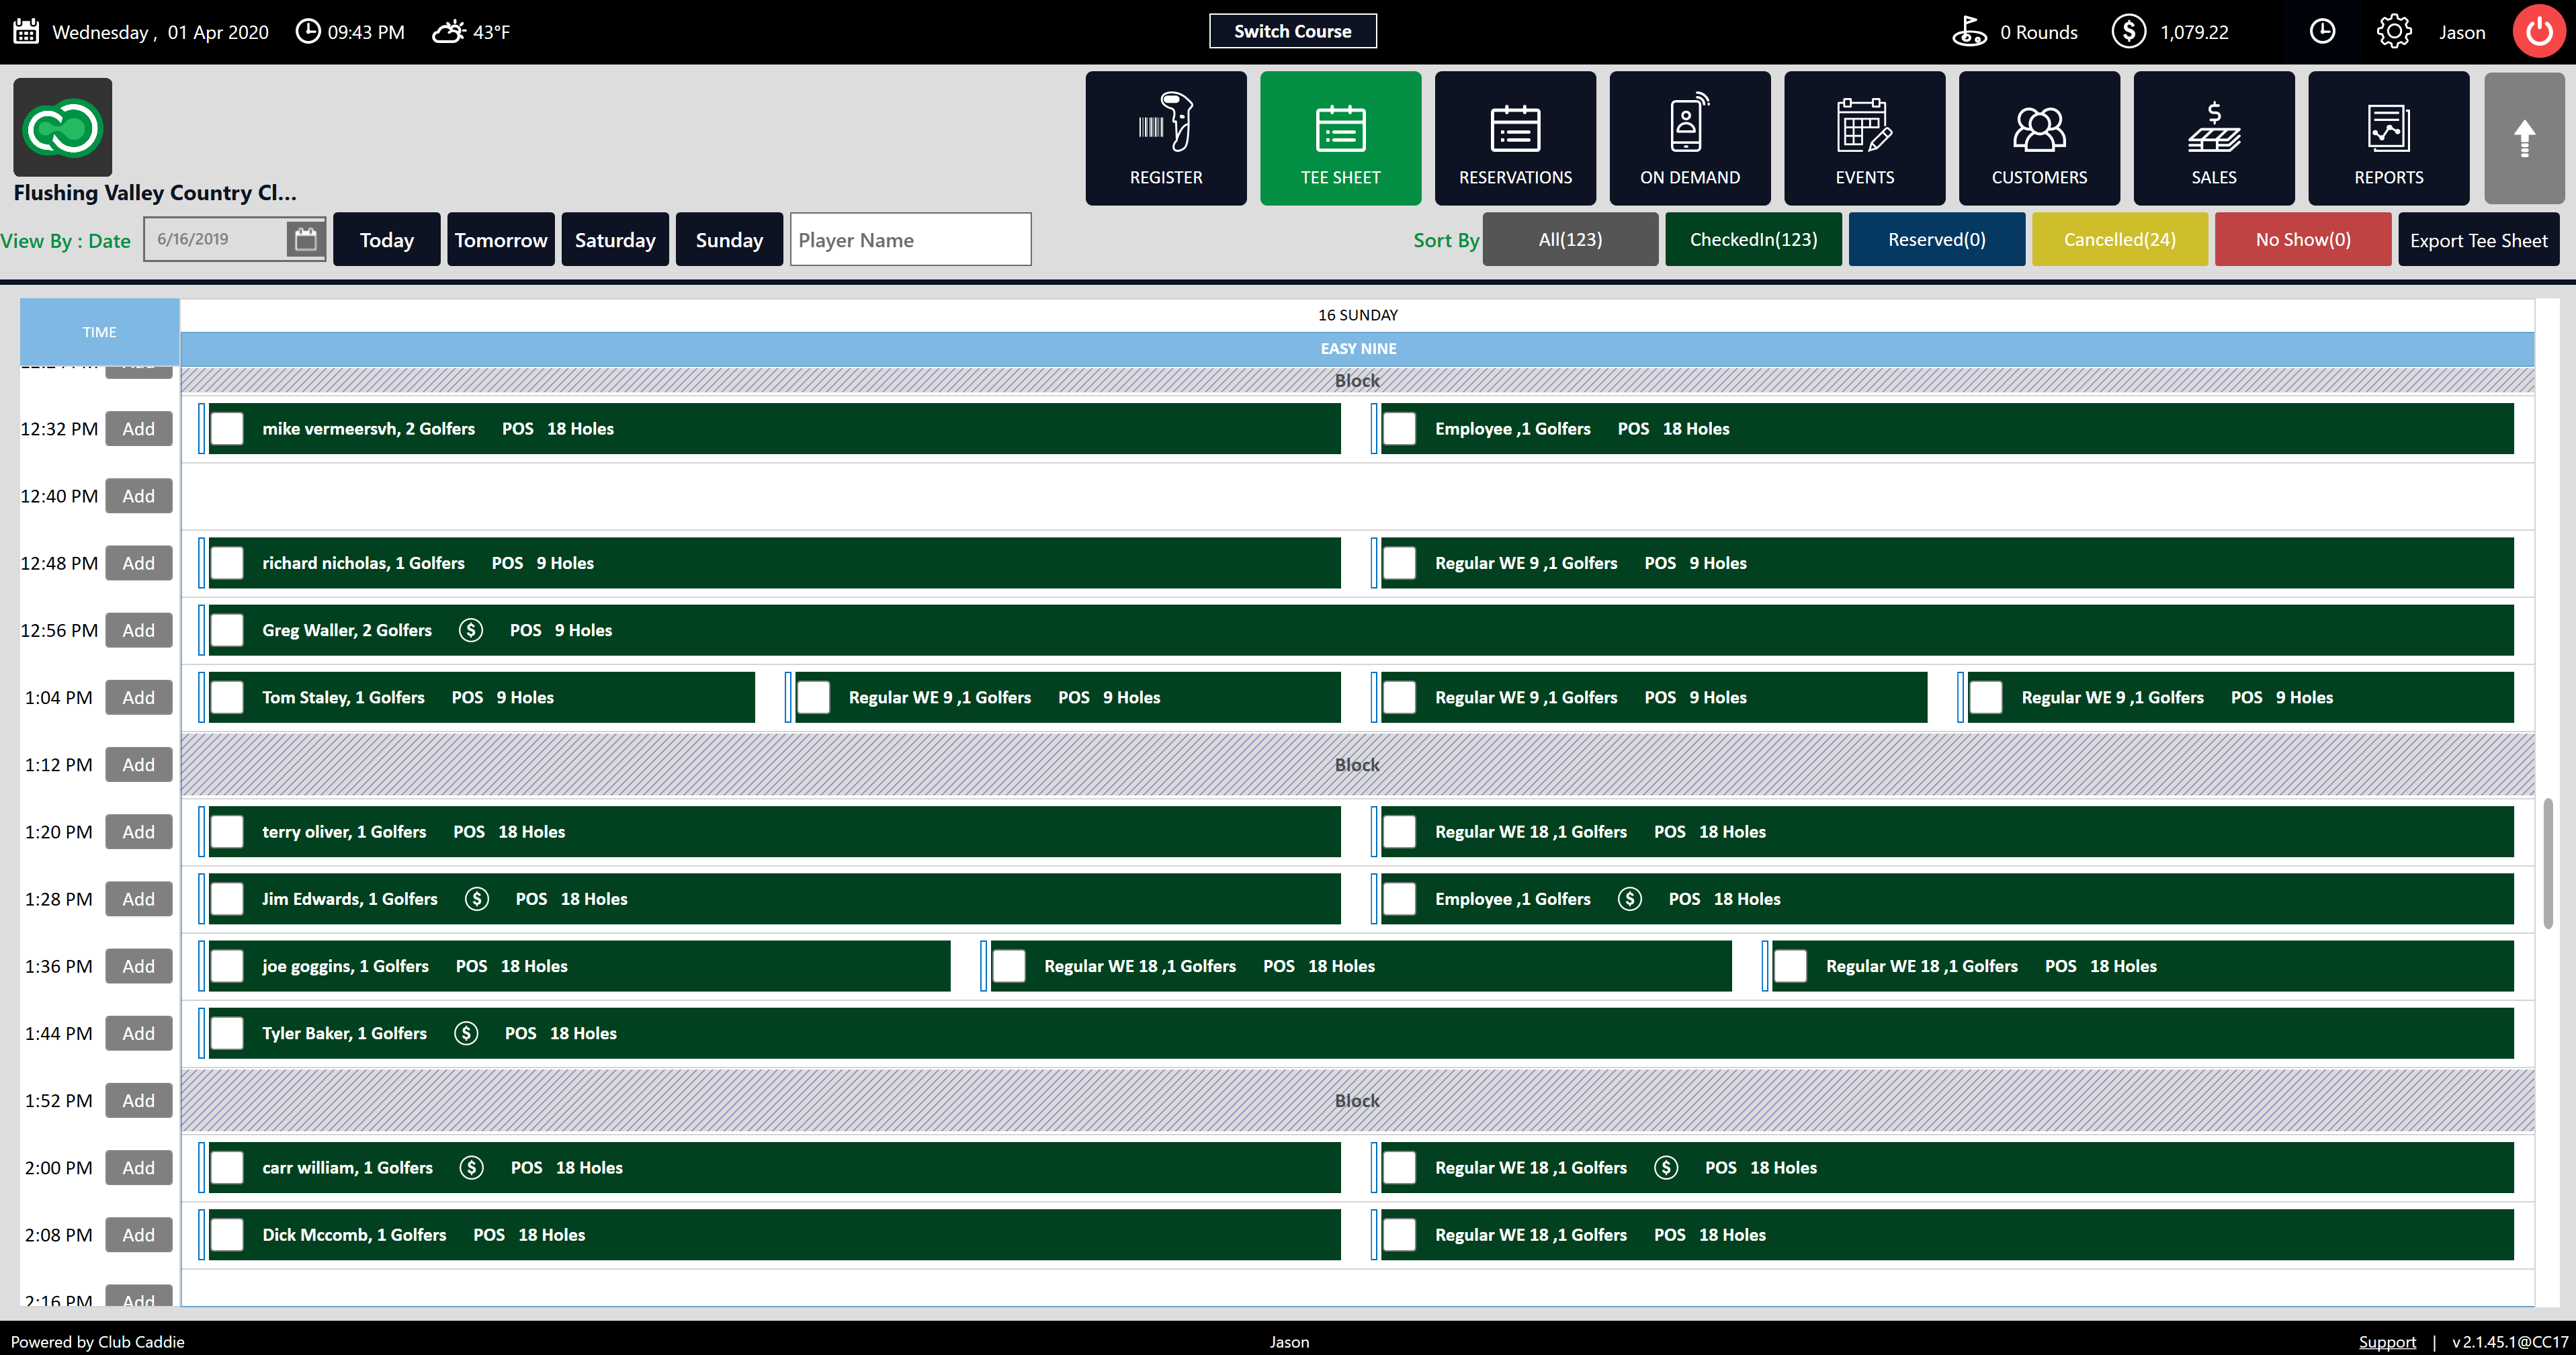Screen dimensions: 2576x1355
Task: Click the Block row at 1:52 PM
Action: coord(1357,1100)
